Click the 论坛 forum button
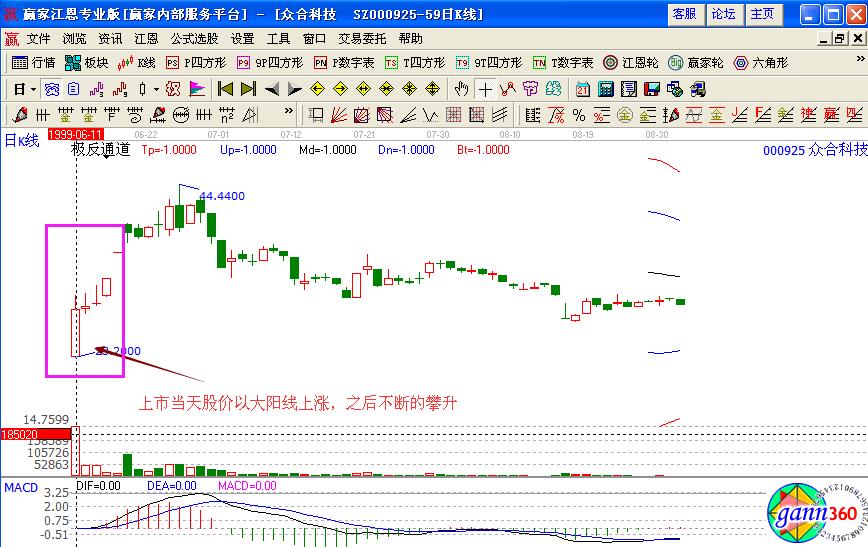Image resolution: width=868 pixels, height=547 pixels. pyautogui.click(x=723, y=14)
